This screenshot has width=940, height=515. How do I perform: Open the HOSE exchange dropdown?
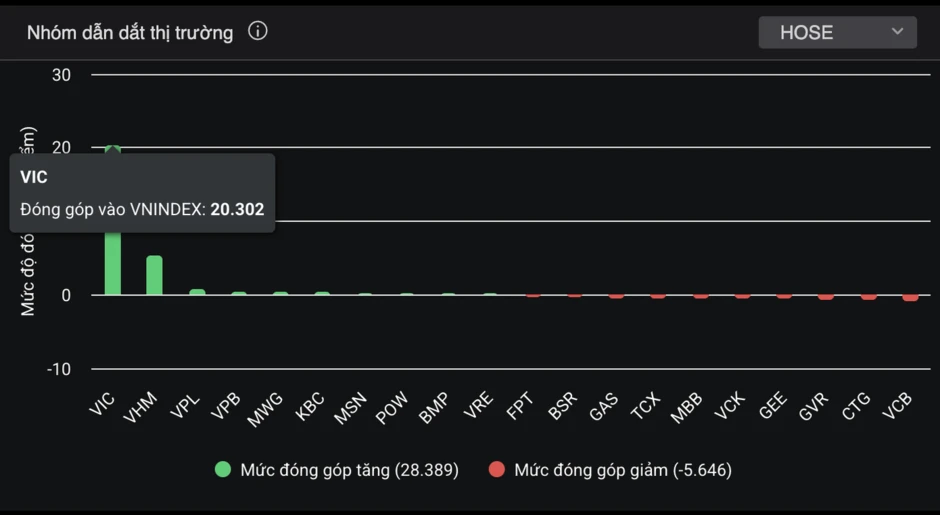pos(837,32)
